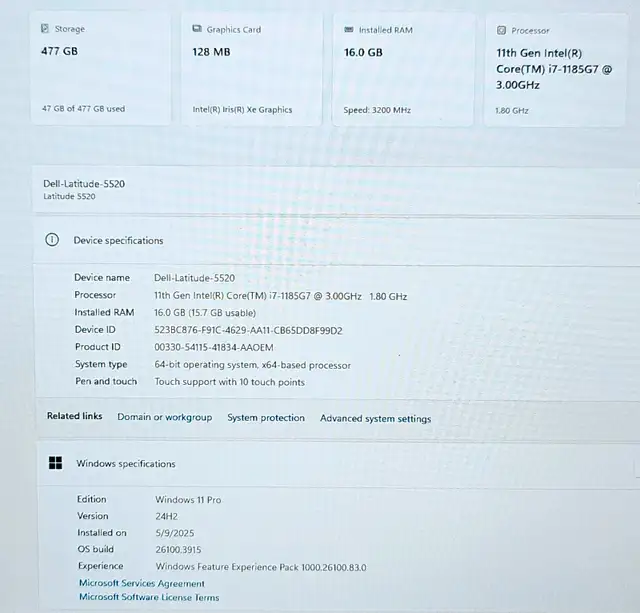Open Advanced system settings link
The image size is (640, 613).
tap(376, 419)
